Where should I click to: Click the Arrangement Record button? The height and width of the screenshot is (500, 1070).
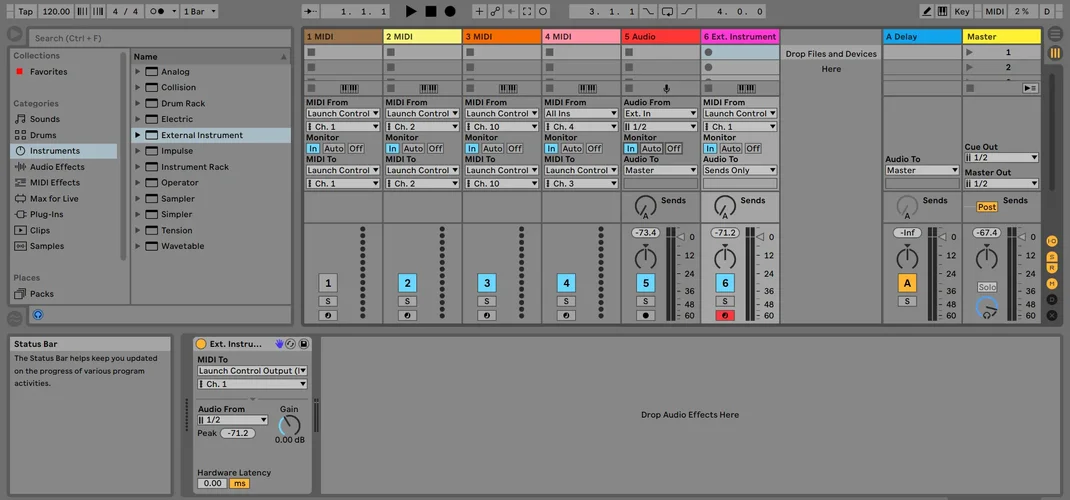(450, 11)
